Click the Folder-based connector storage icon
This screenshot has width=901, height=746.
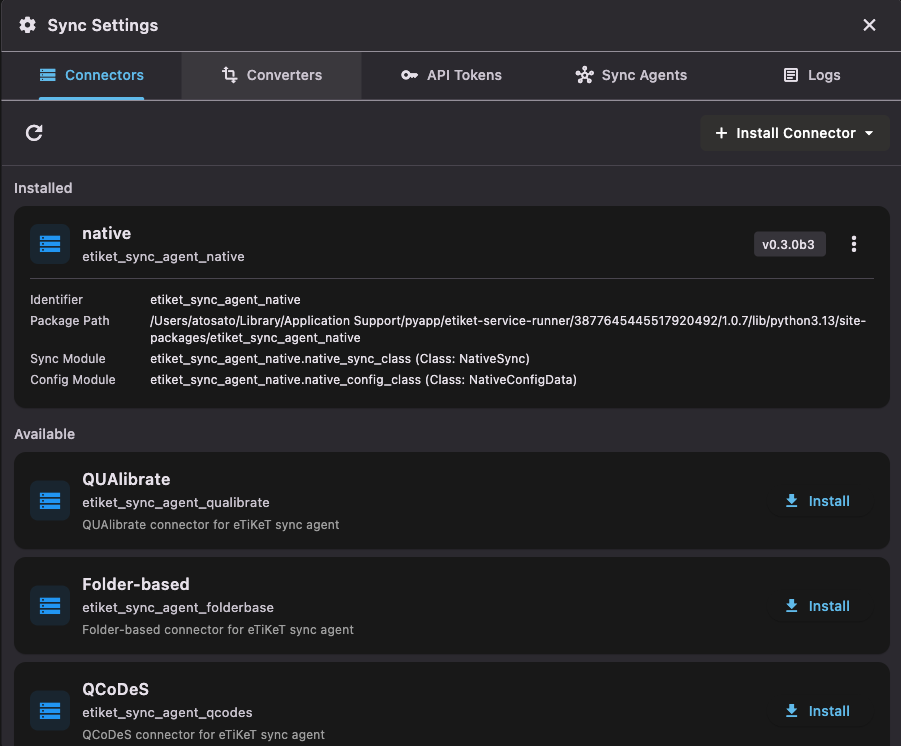coord(50,606)
